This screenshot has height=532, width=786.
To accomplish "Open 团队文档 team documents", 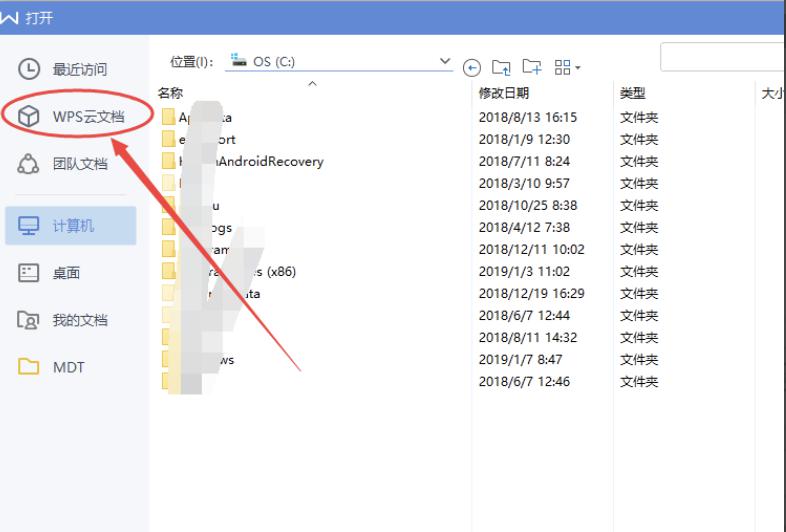I will [x=63, y=163].
